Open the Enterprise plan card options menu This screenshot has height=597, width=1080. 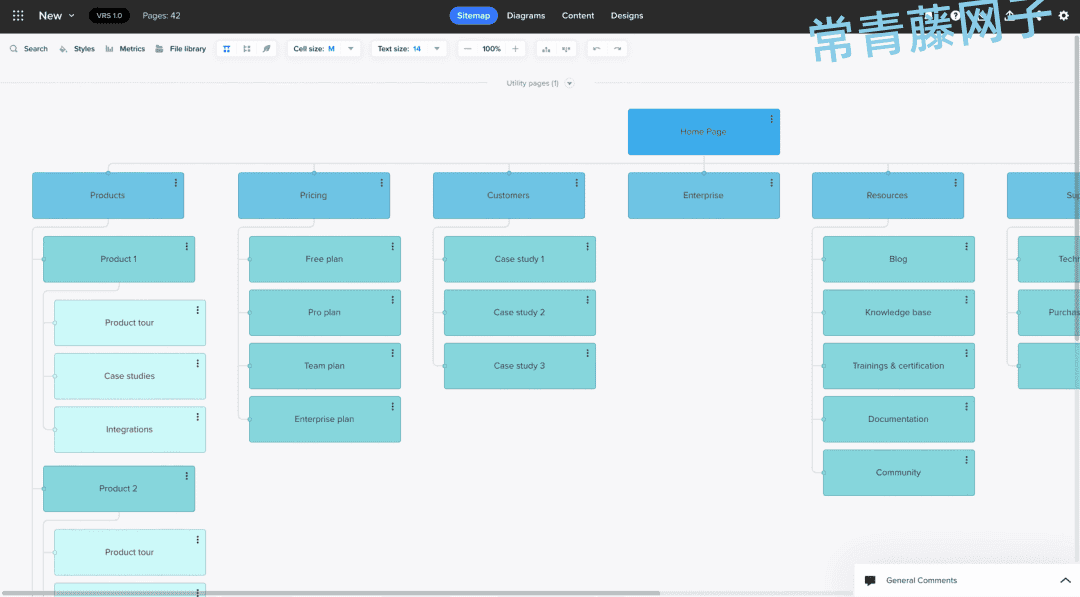pos(393,407)
